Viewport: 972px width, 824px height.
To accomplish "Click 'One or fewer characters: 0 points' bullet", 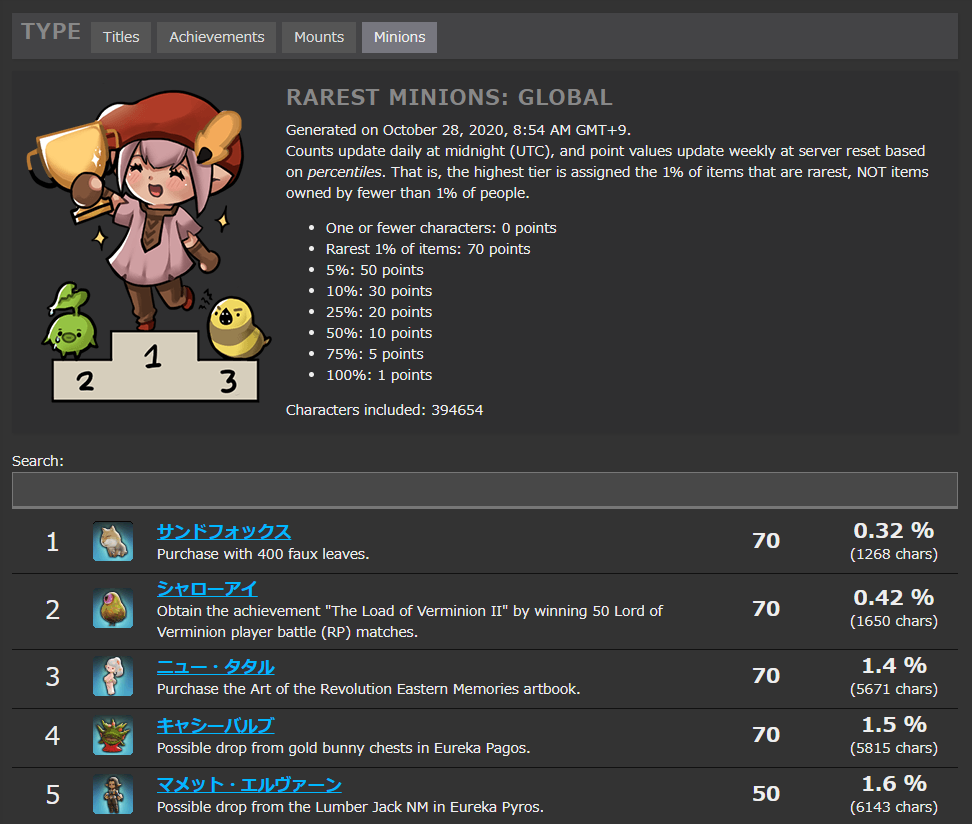I will click(x=441, y=228).
